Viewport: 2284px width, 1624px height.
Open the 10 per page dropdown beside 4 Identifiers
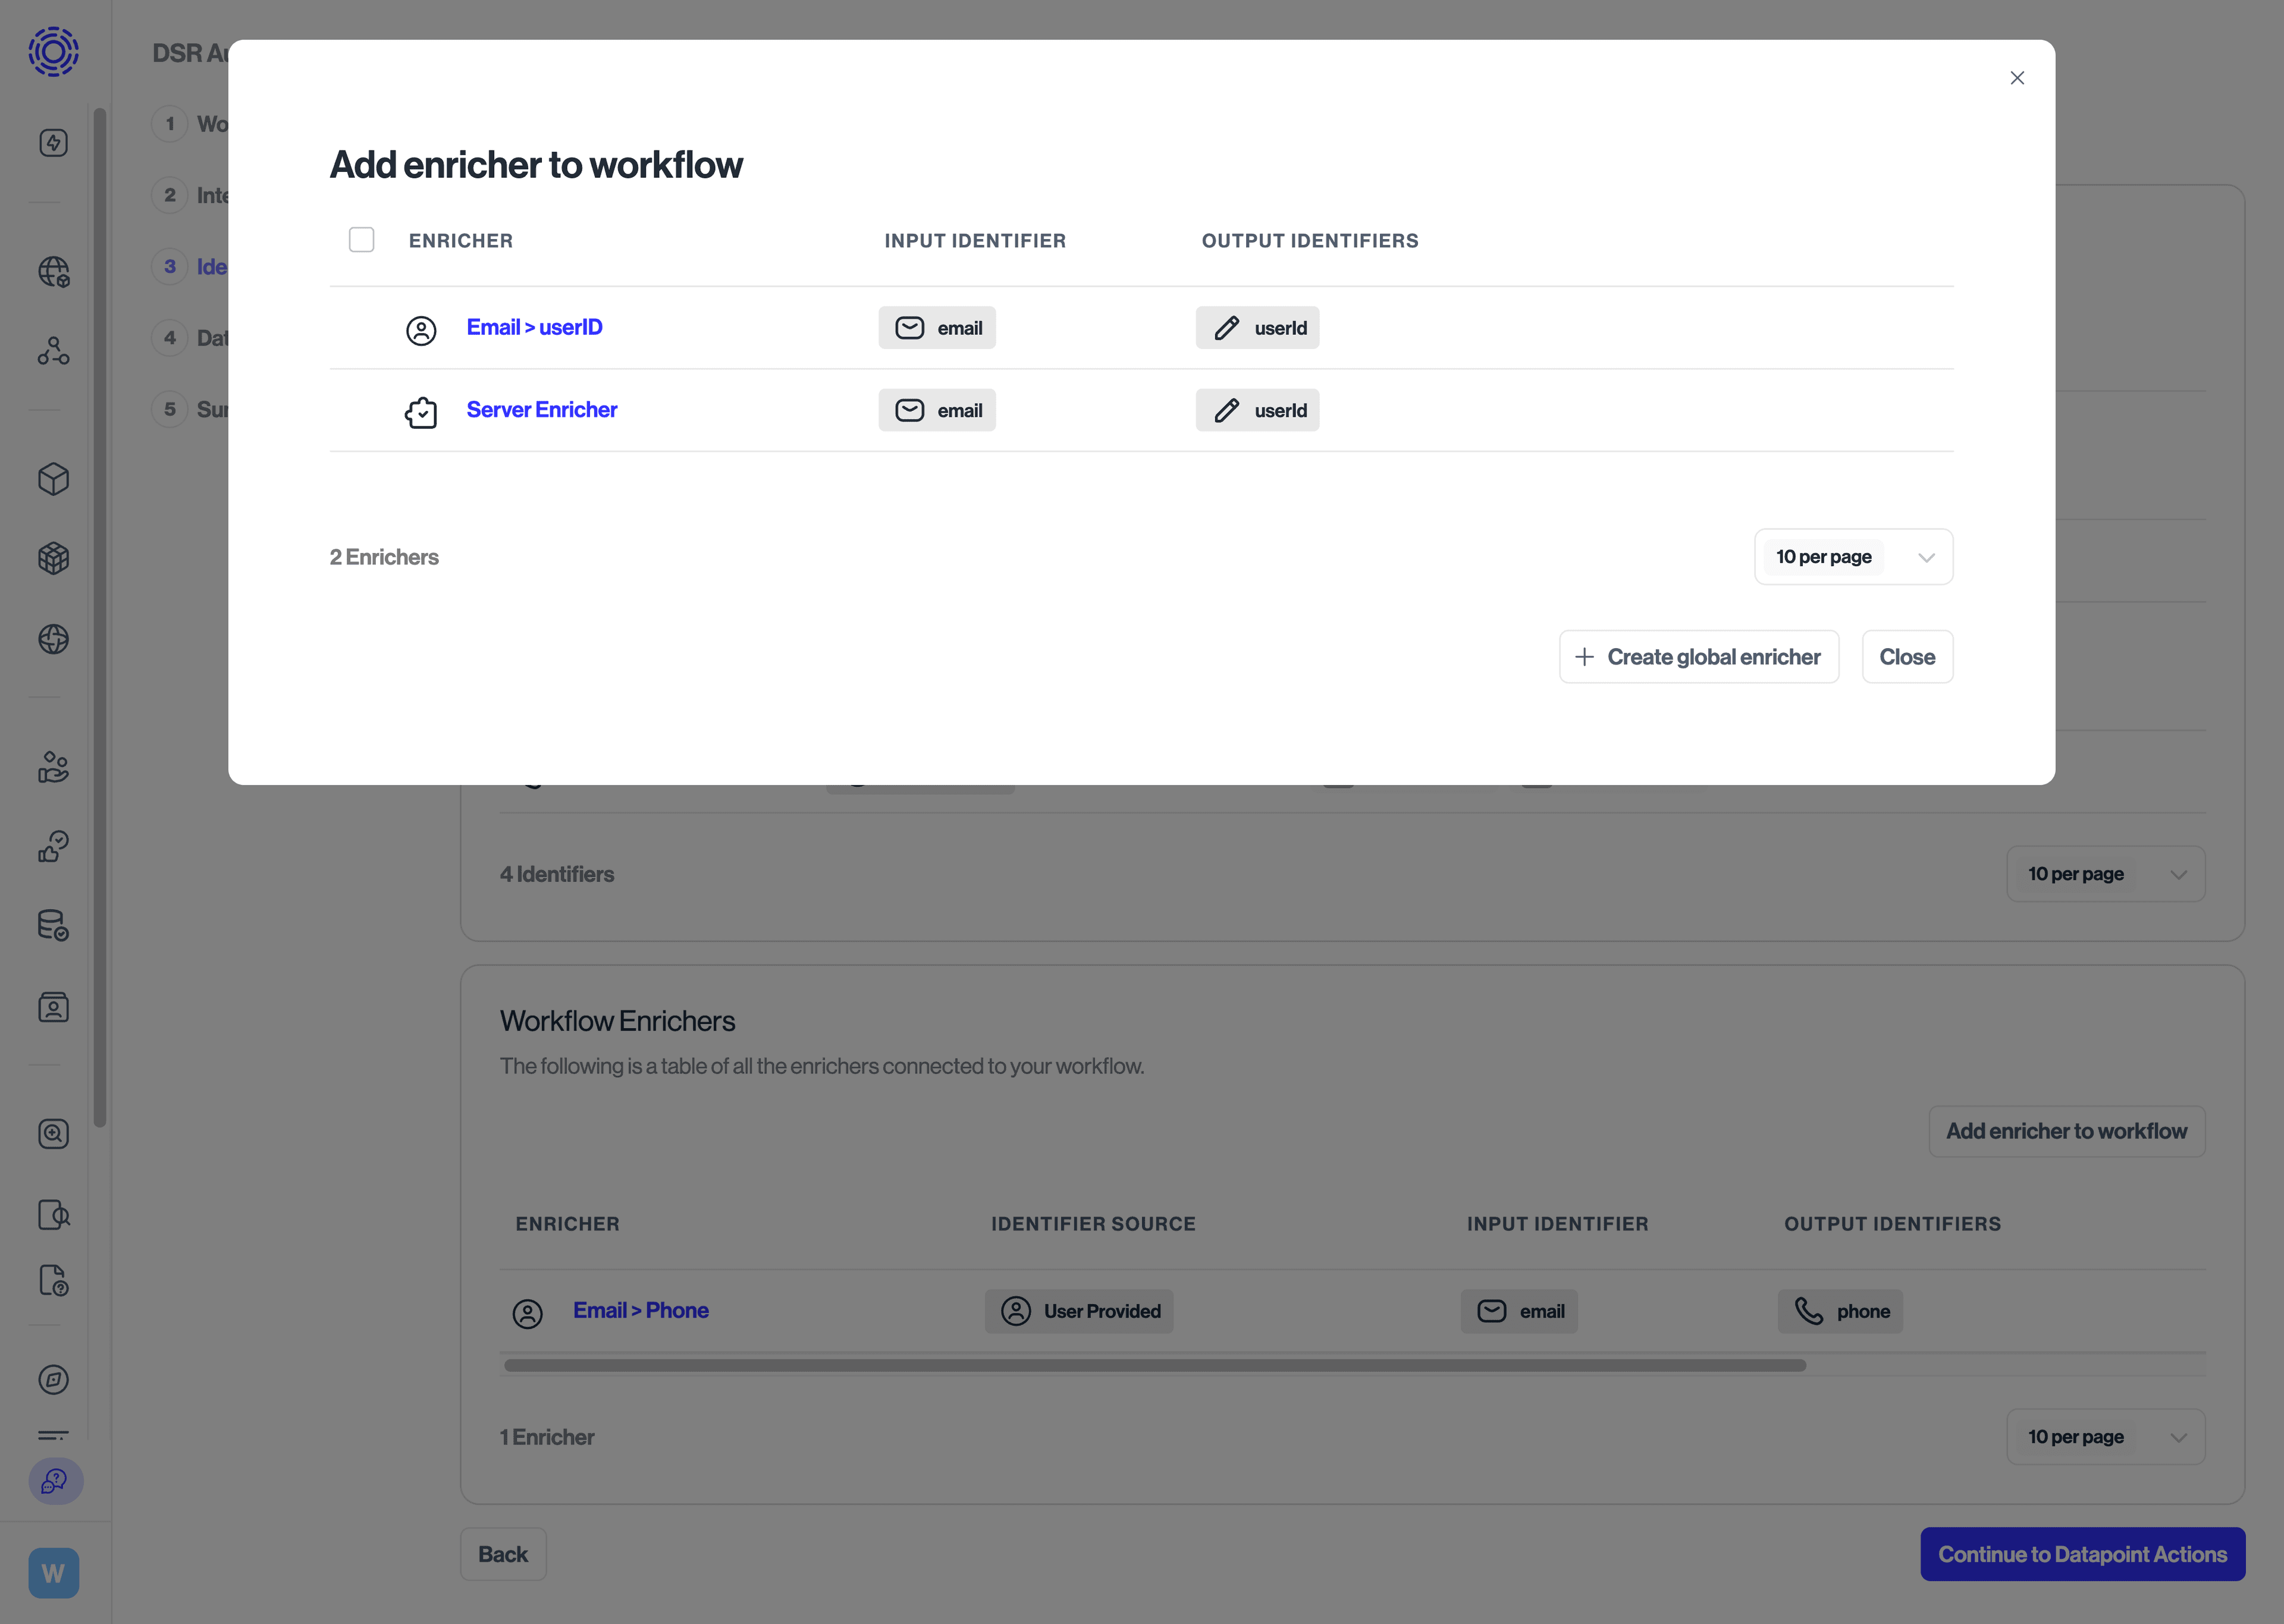[x=2105, y=873]
